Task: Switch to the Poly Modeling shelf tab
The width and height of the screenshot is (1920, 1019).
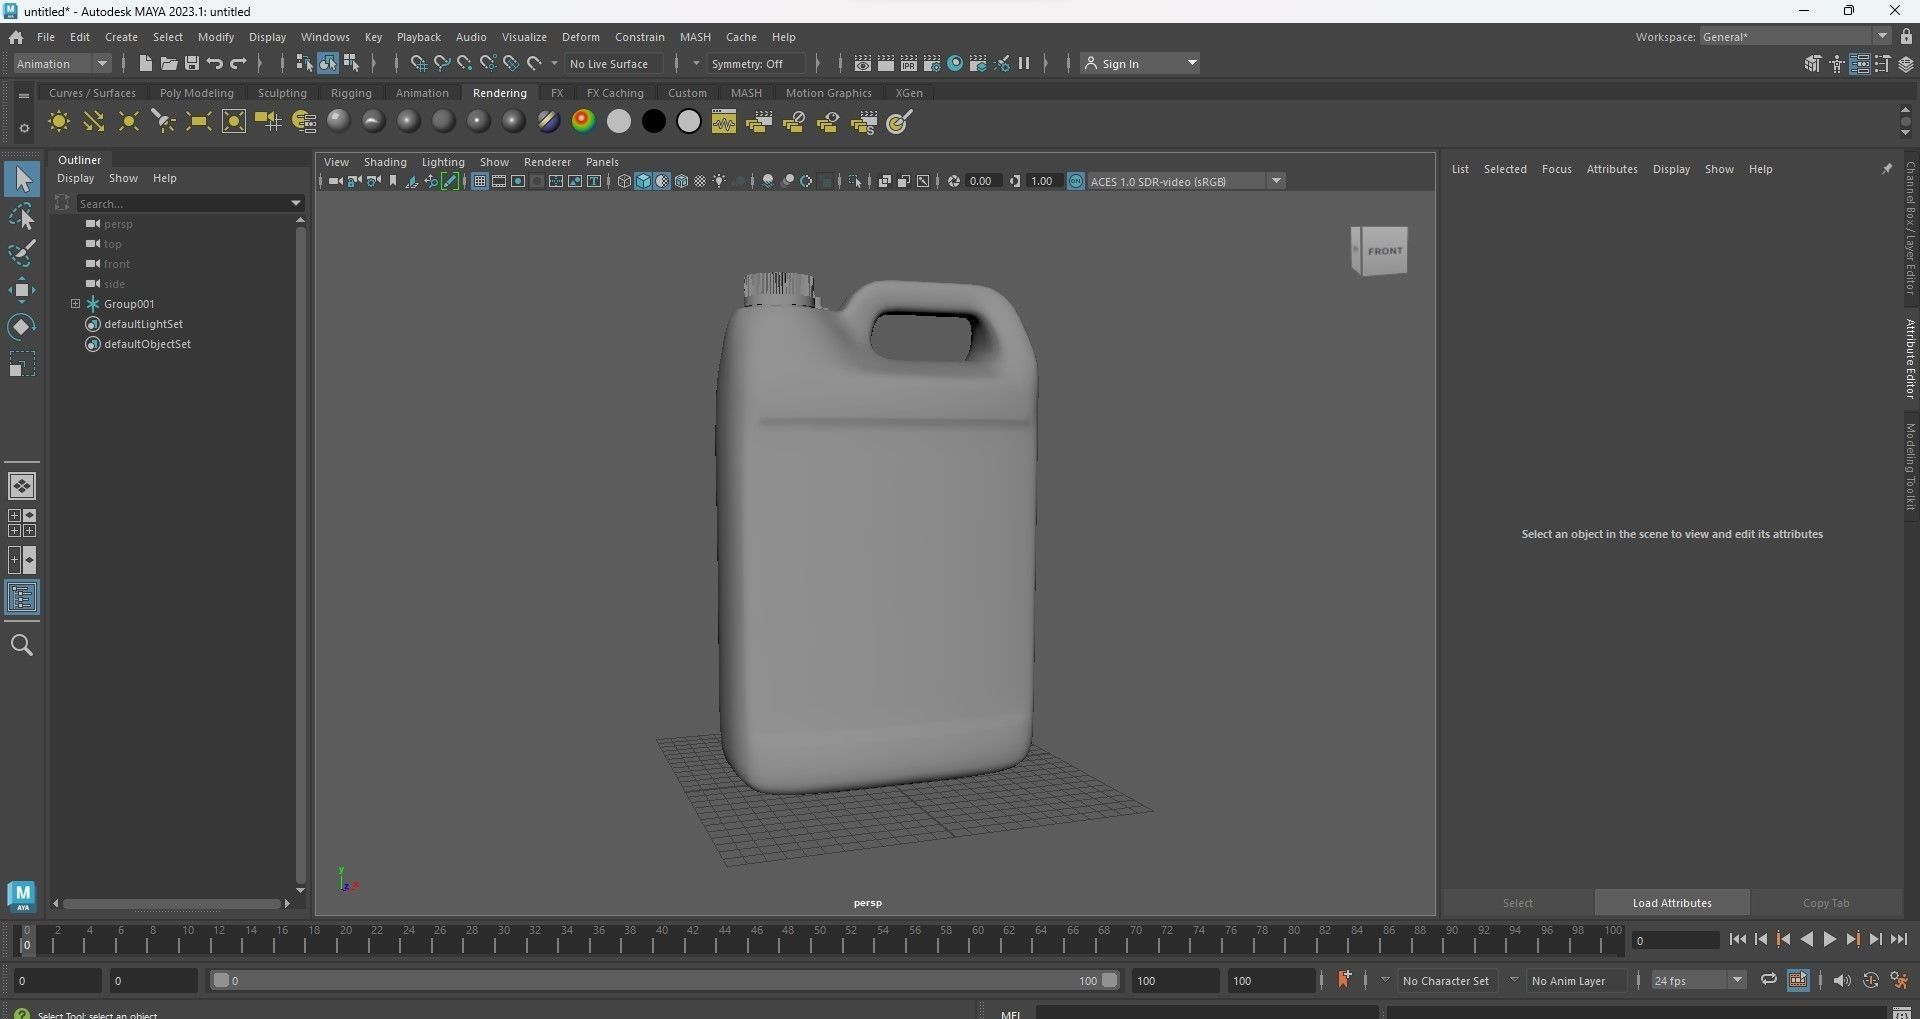Action: coord(197,93)
